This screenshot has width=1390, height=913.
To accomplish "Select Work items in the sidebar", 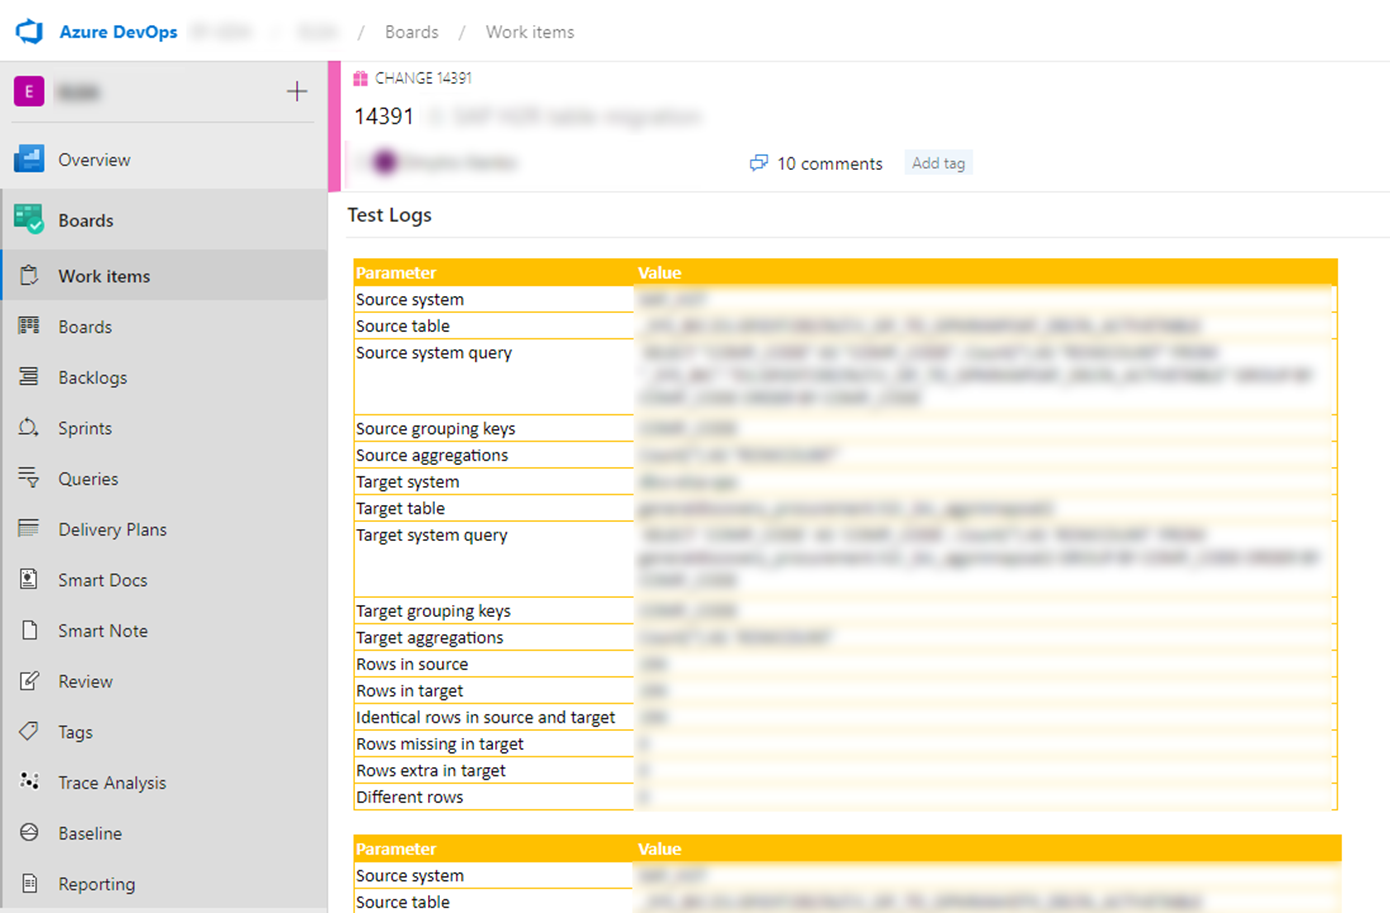I will pos(164,276).
